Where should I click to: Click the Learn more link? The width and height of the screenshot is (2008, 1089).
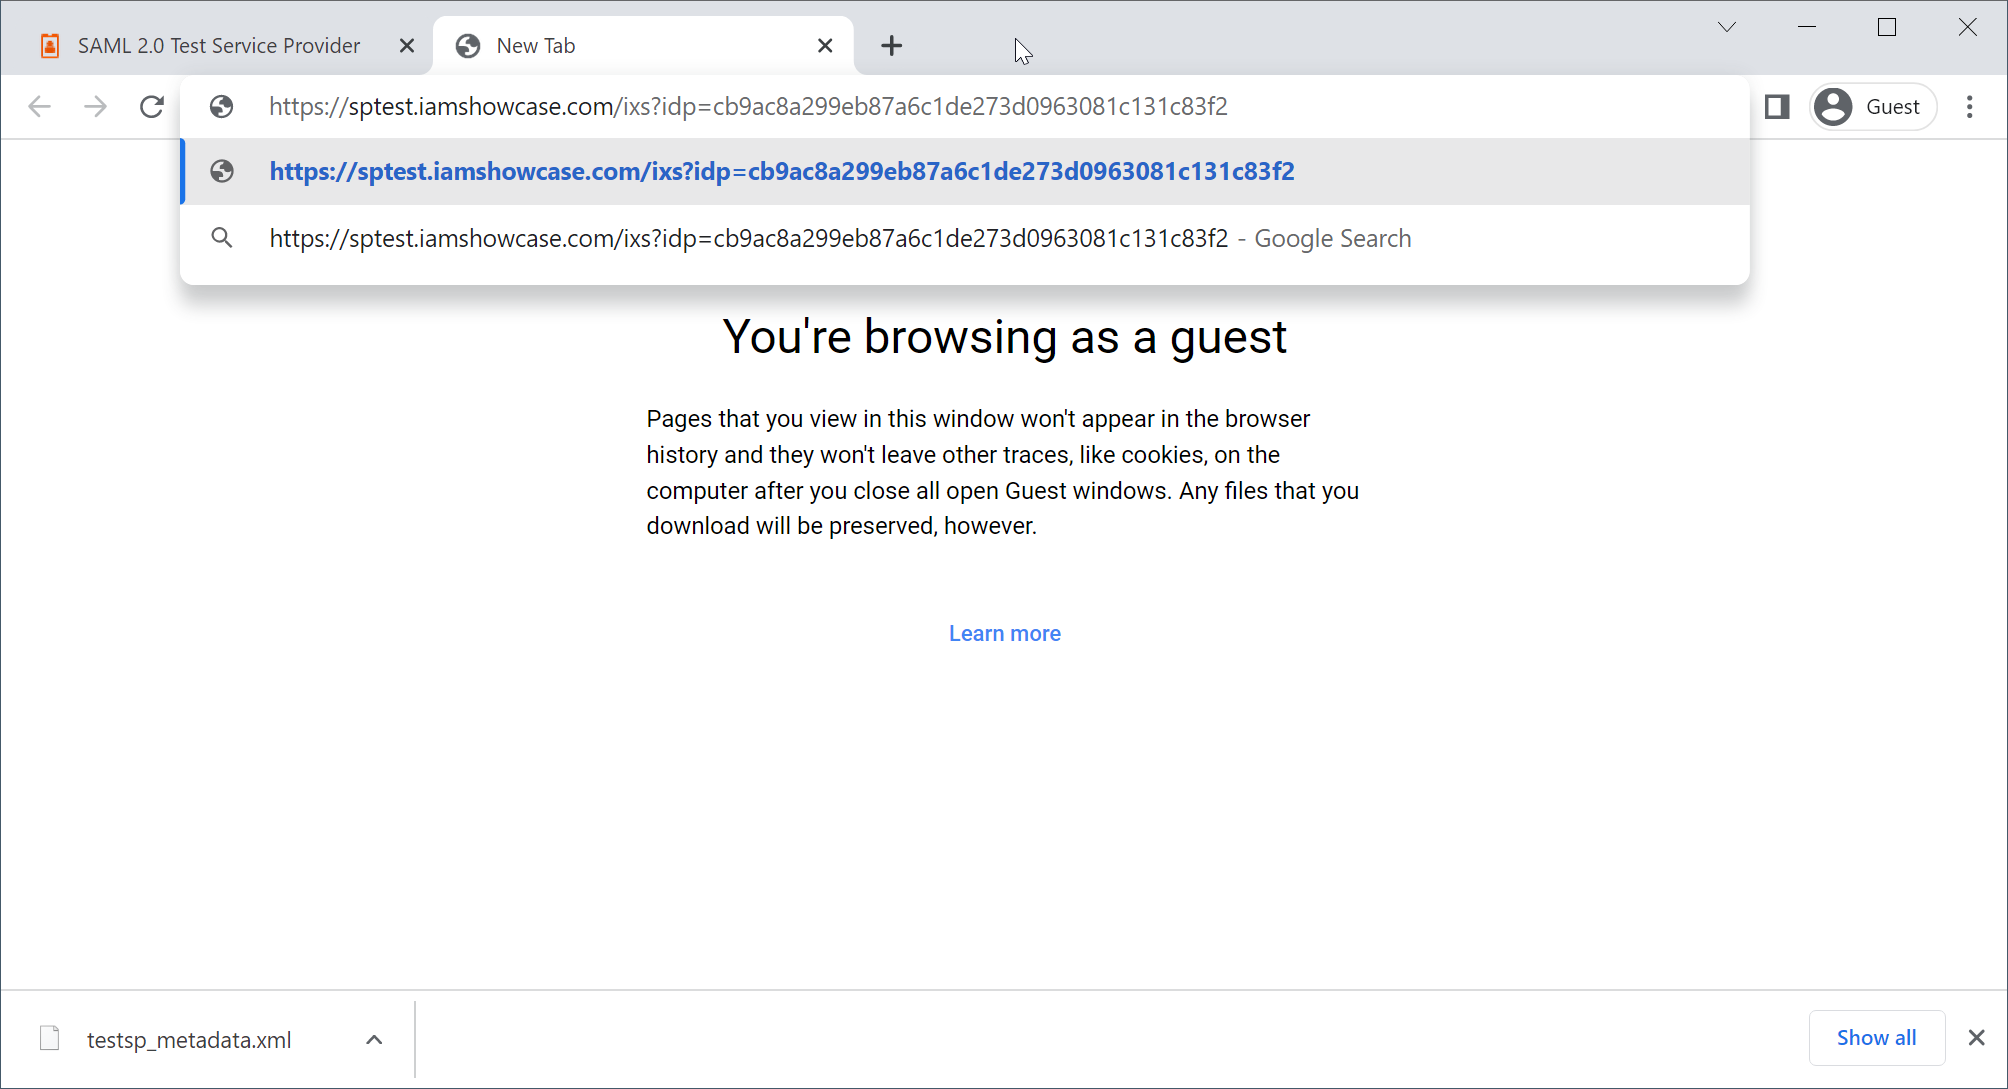(x=1004, y=634)
